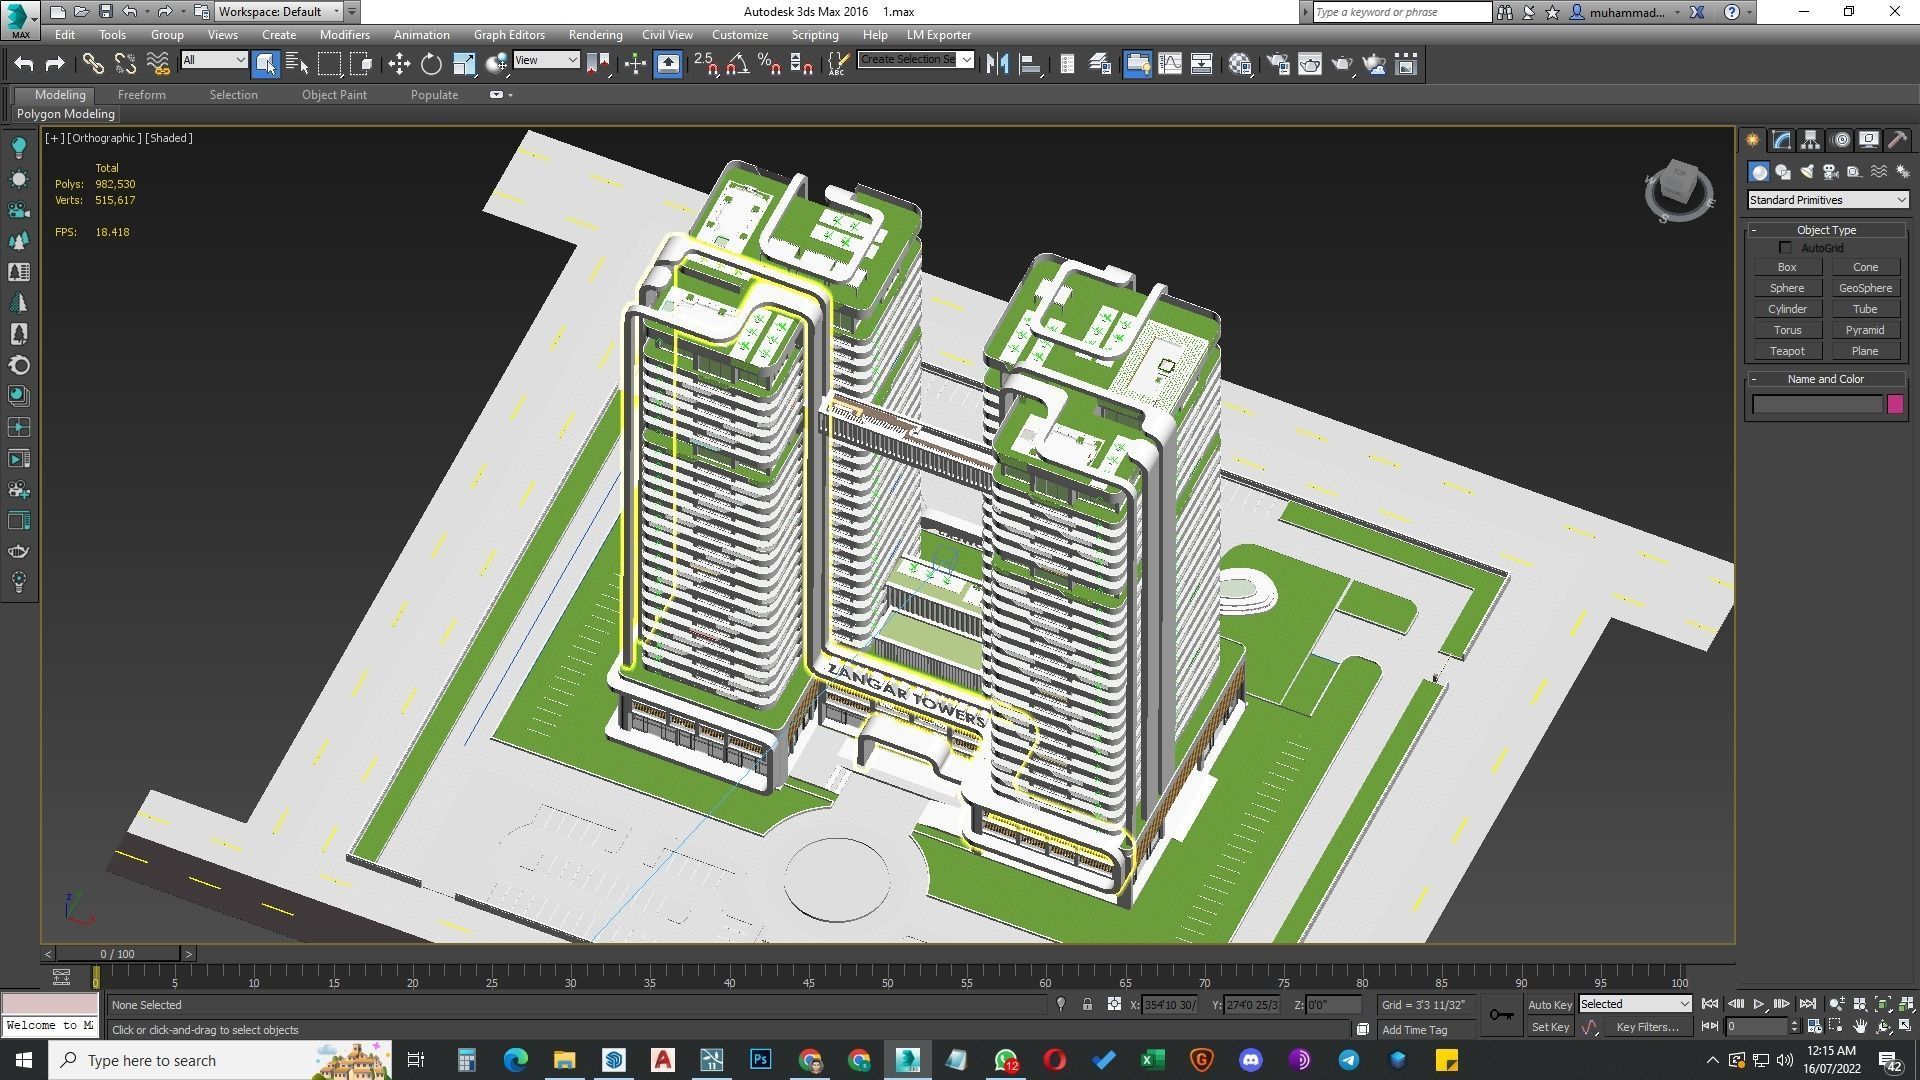1920x1080 pixels.
Task: Select the Rotate tool
Action: (x=431, y=65)
